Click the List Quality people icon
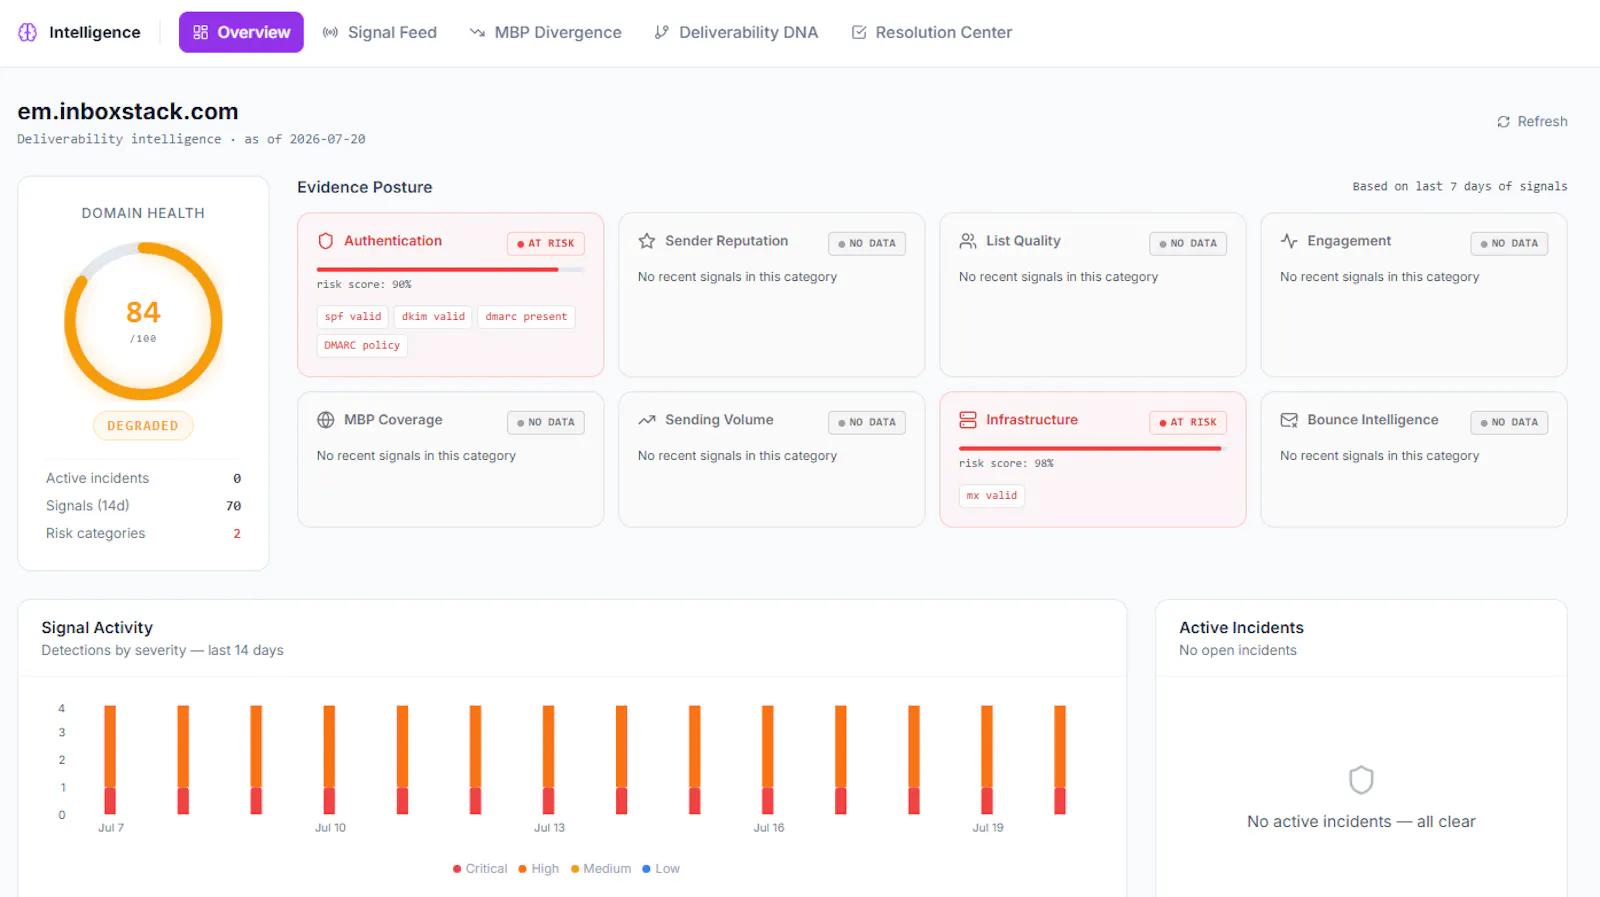Screen dimensions: 1600x897 click(968, 241)
